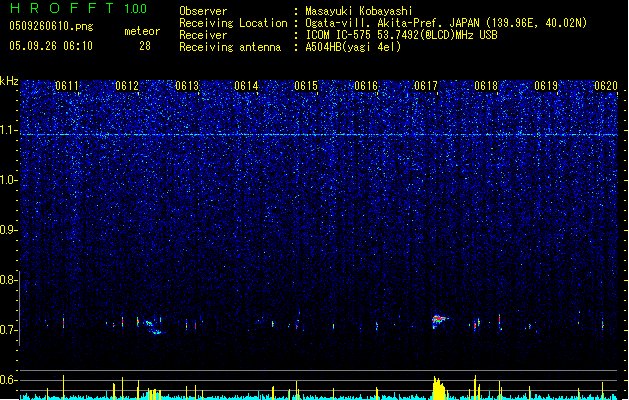Click the curved meteor echo after 0612
This screenshot has height=400, width=629.
tap(153, 327)
